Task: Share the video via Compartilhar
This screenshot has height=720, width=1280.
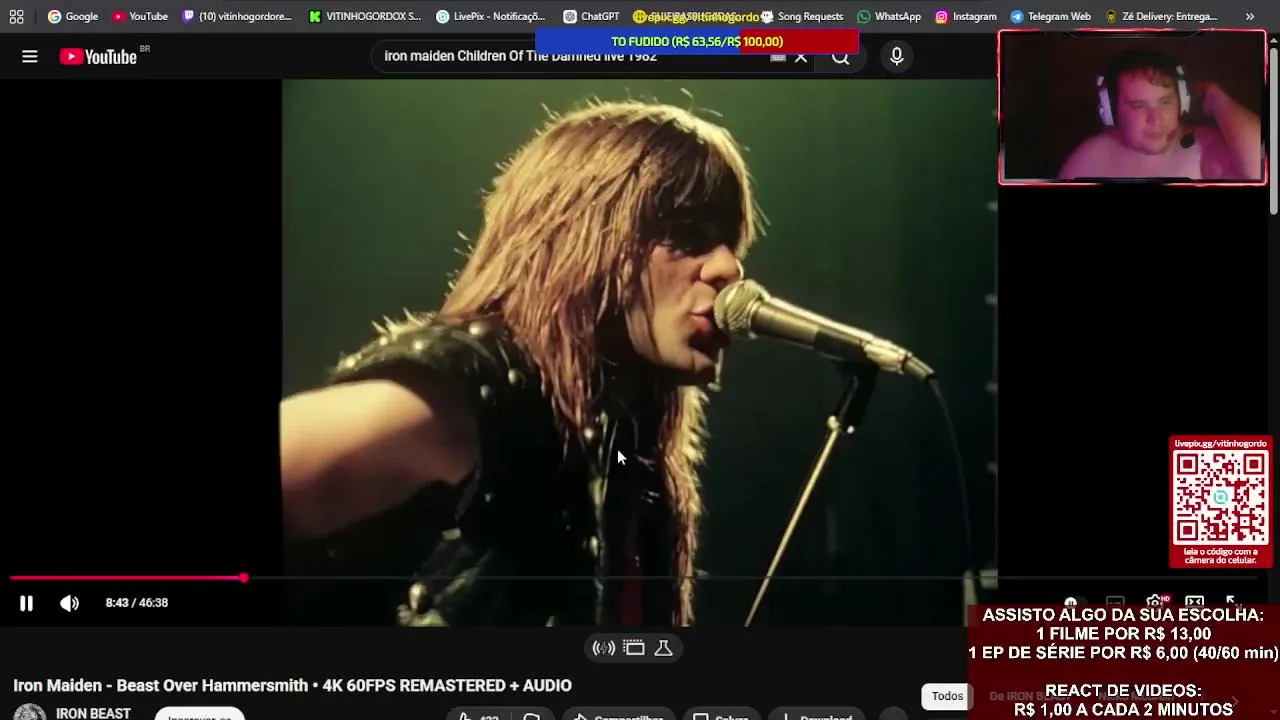Action: (619, 716)
